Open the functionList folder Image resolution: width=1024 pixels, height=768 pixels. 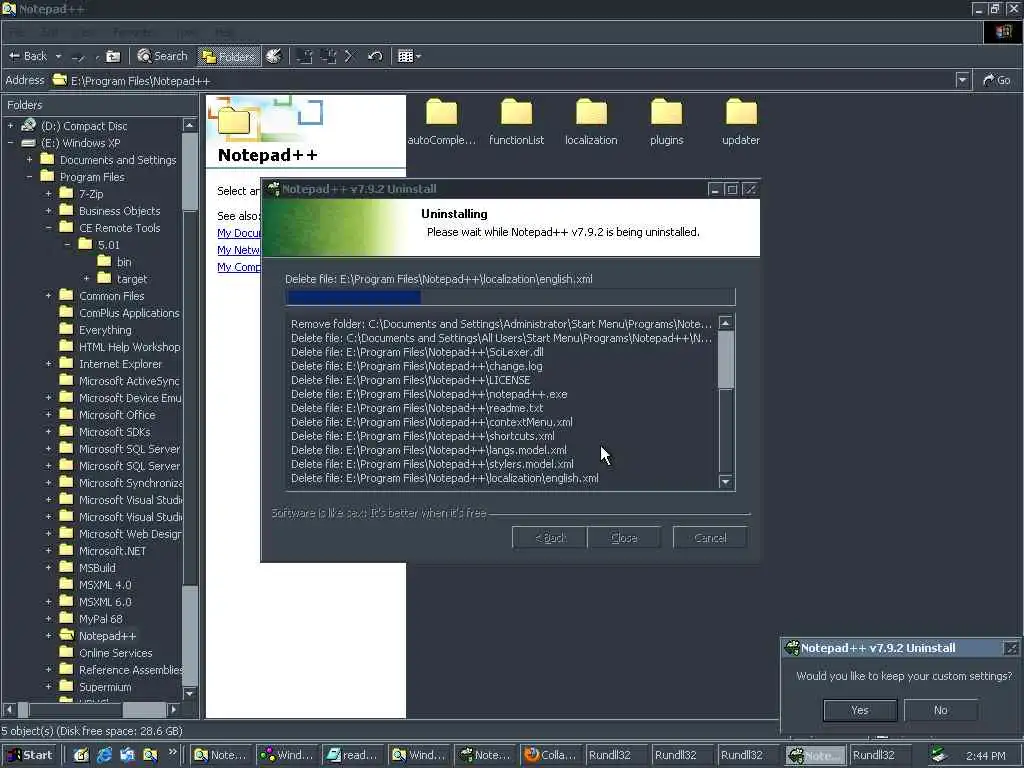pos(517,122)
